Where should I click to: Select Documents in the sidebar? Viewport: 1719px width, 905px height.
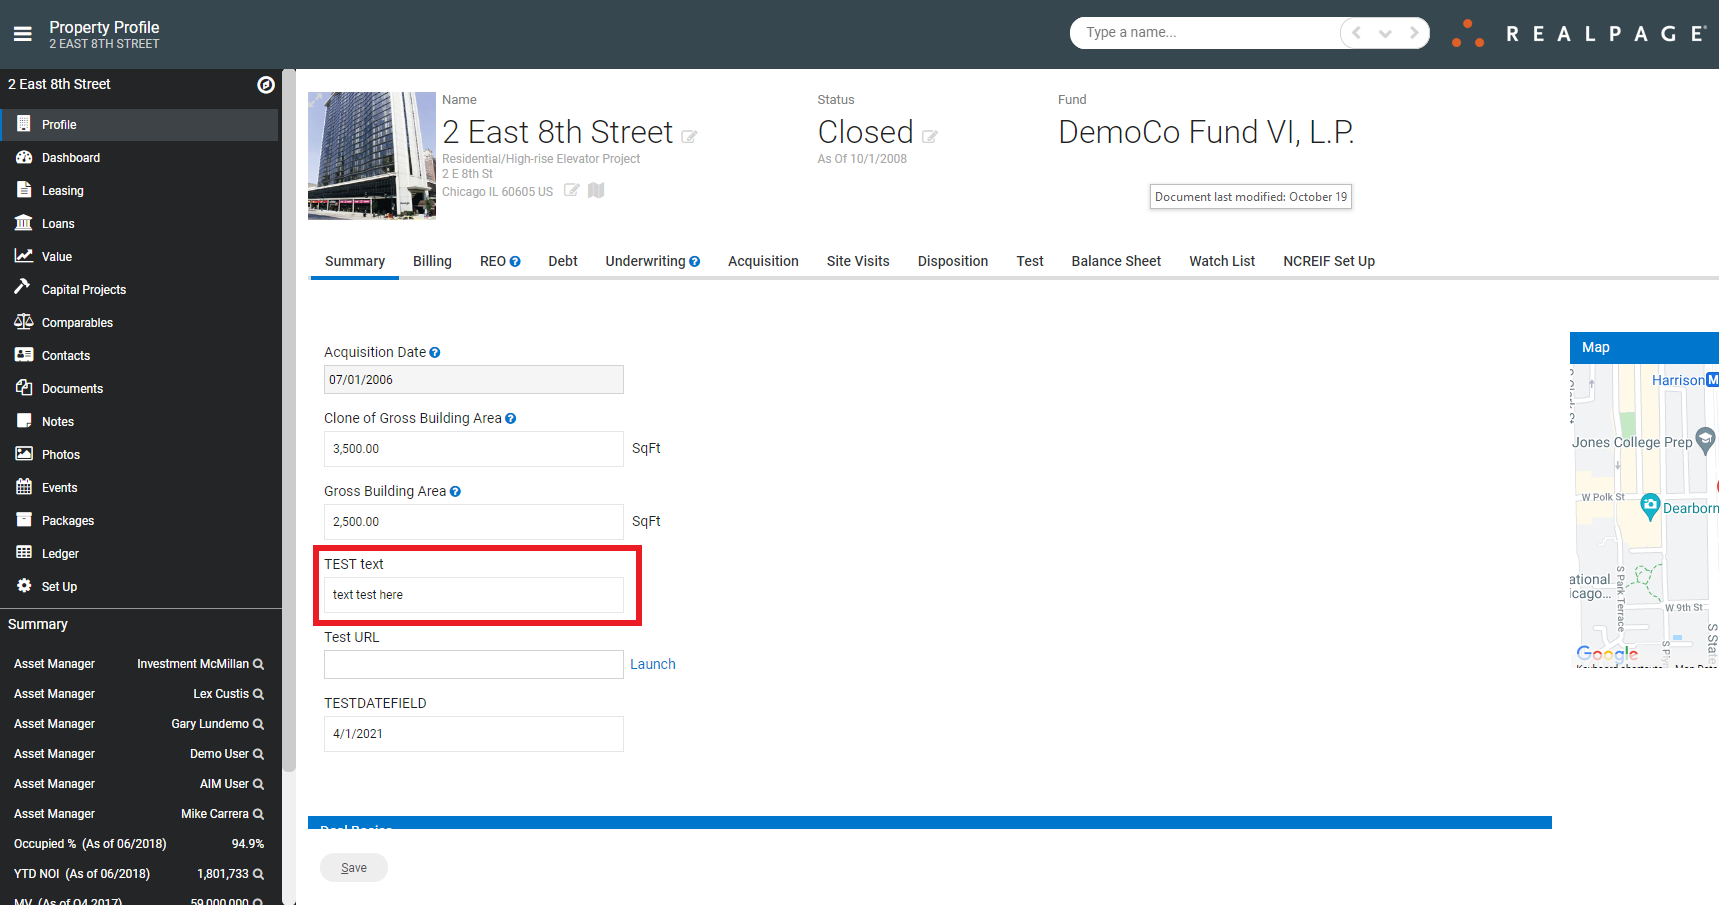tap(71, 388)
